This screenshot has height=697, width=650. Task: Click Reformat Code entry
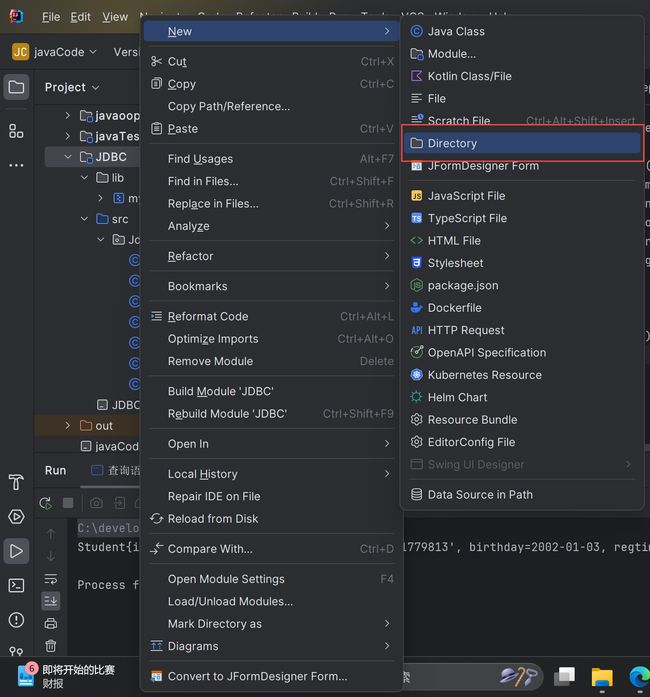[x=271, y=316]
